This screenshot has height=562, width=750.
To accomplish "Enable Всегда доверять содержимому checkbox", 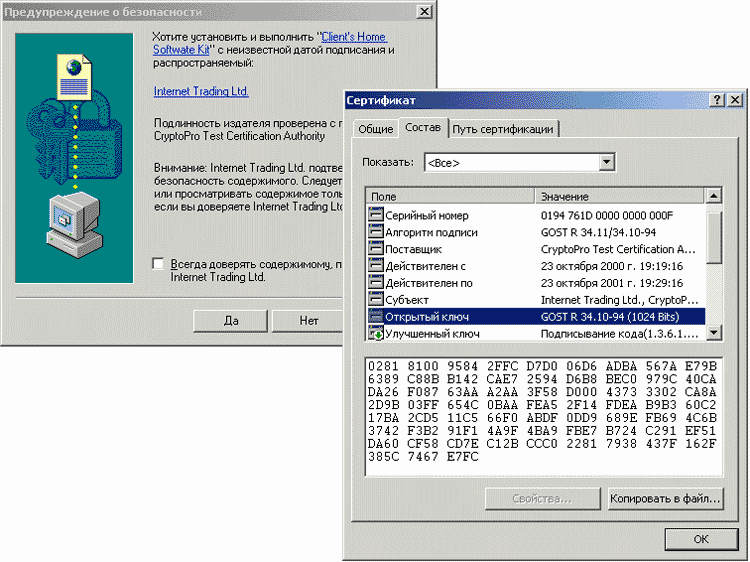I will point(158,264).
